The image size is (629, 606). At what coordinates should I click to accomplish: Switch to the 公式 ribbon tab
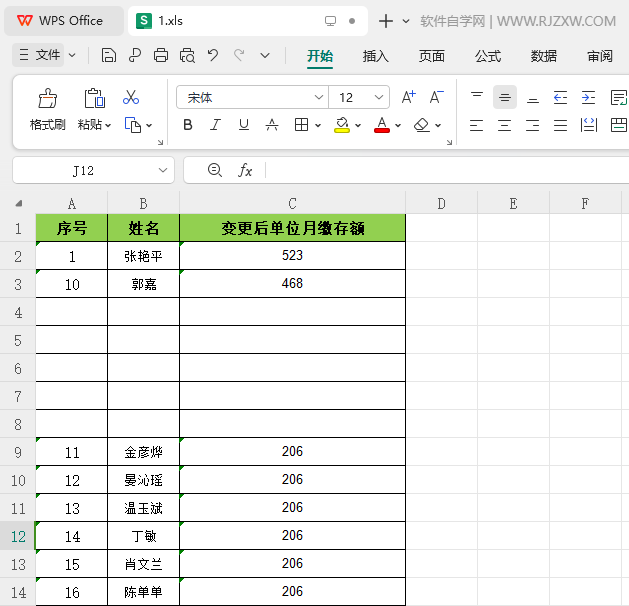(488, 56)
